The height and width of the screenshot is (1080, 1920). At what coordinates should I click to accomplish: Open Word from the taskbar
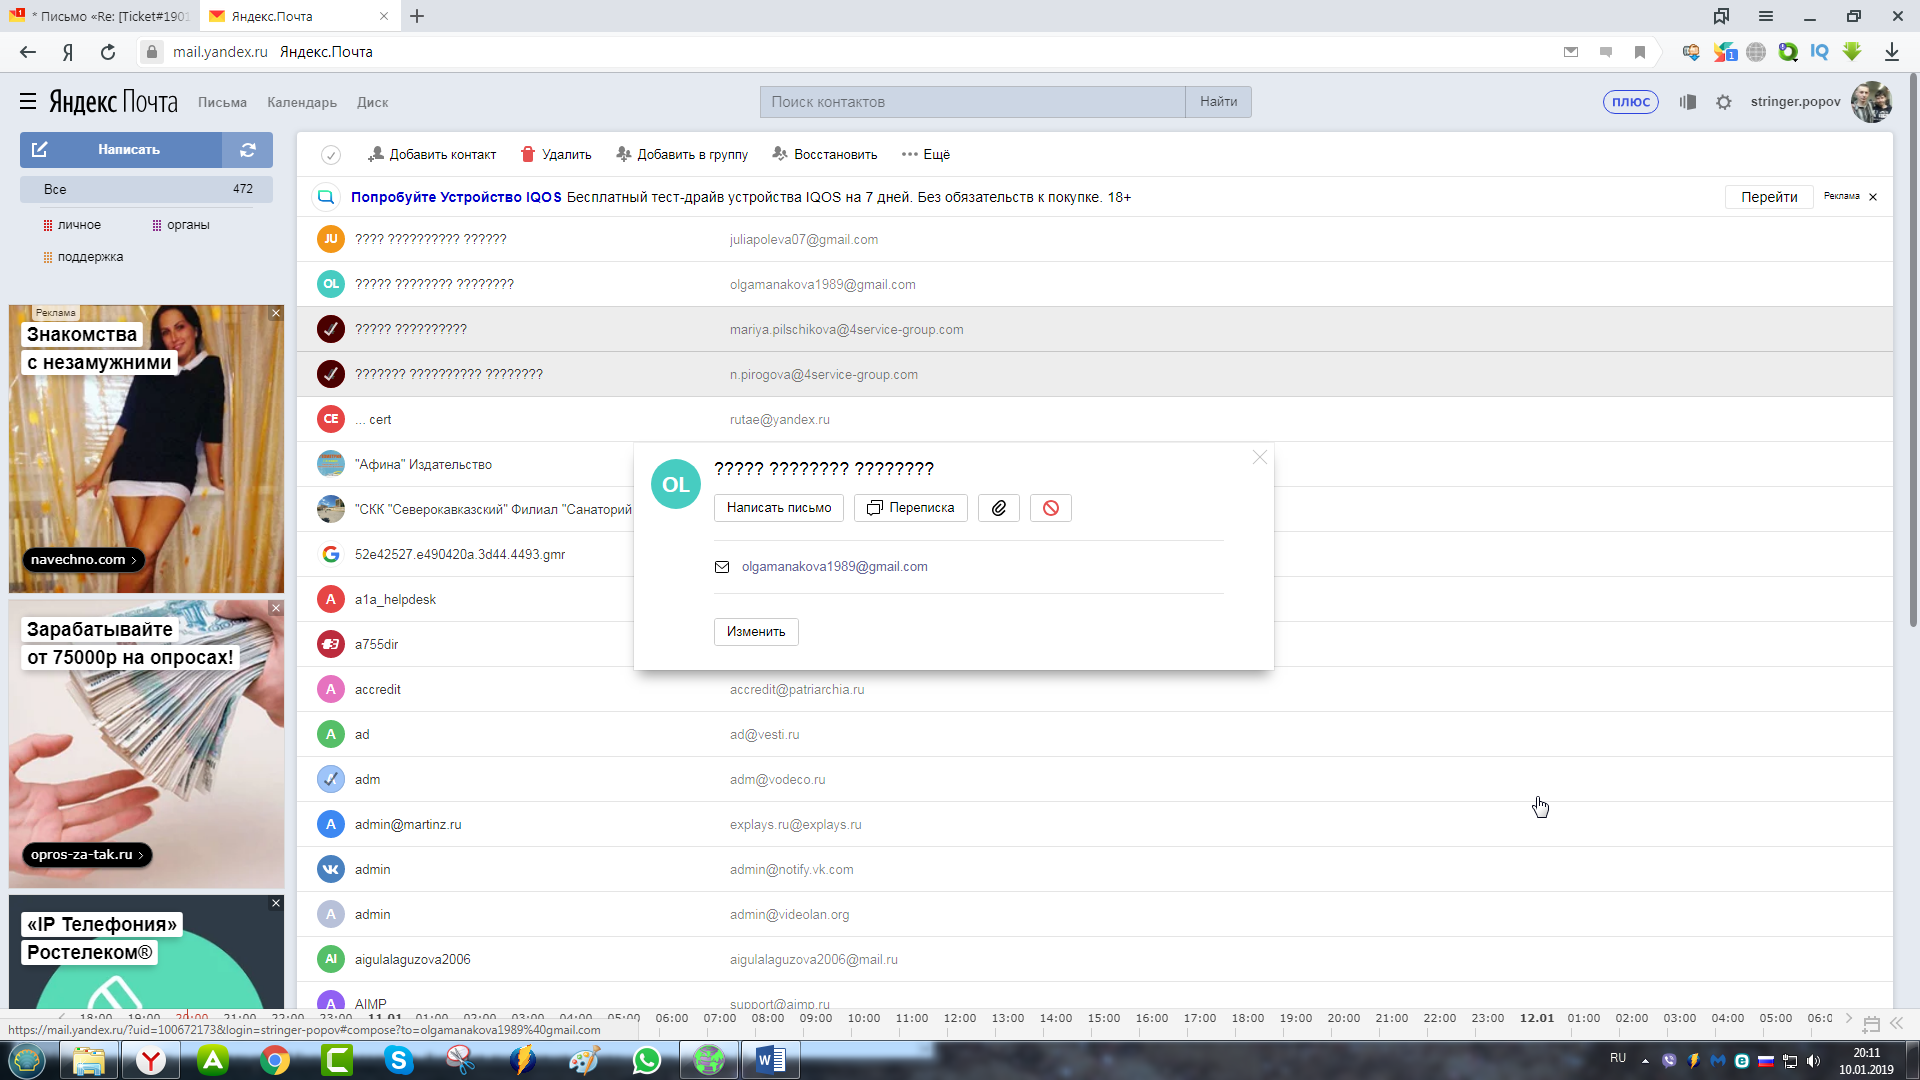point(771,1060)
